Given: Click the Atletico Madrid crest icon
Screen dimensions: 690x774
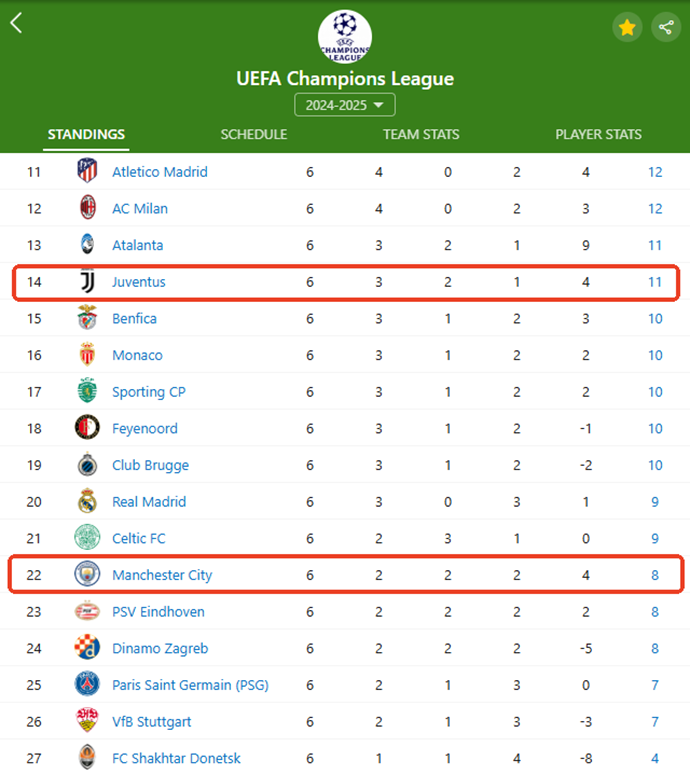Looking at the screenshot, I should click(x=87, y=171).
